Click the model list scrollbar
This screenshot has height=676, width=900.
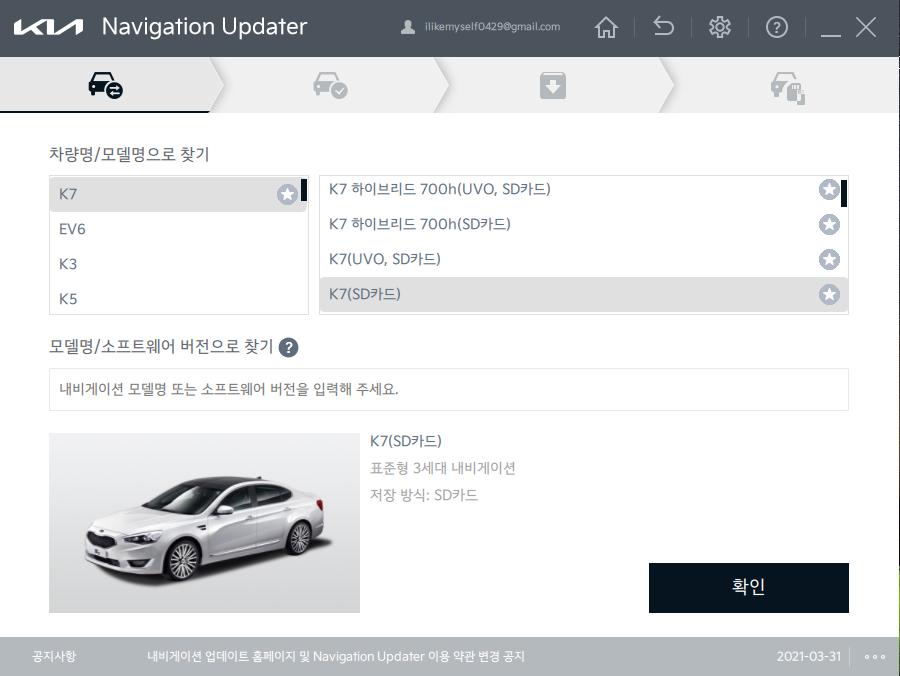coord(844,194)
